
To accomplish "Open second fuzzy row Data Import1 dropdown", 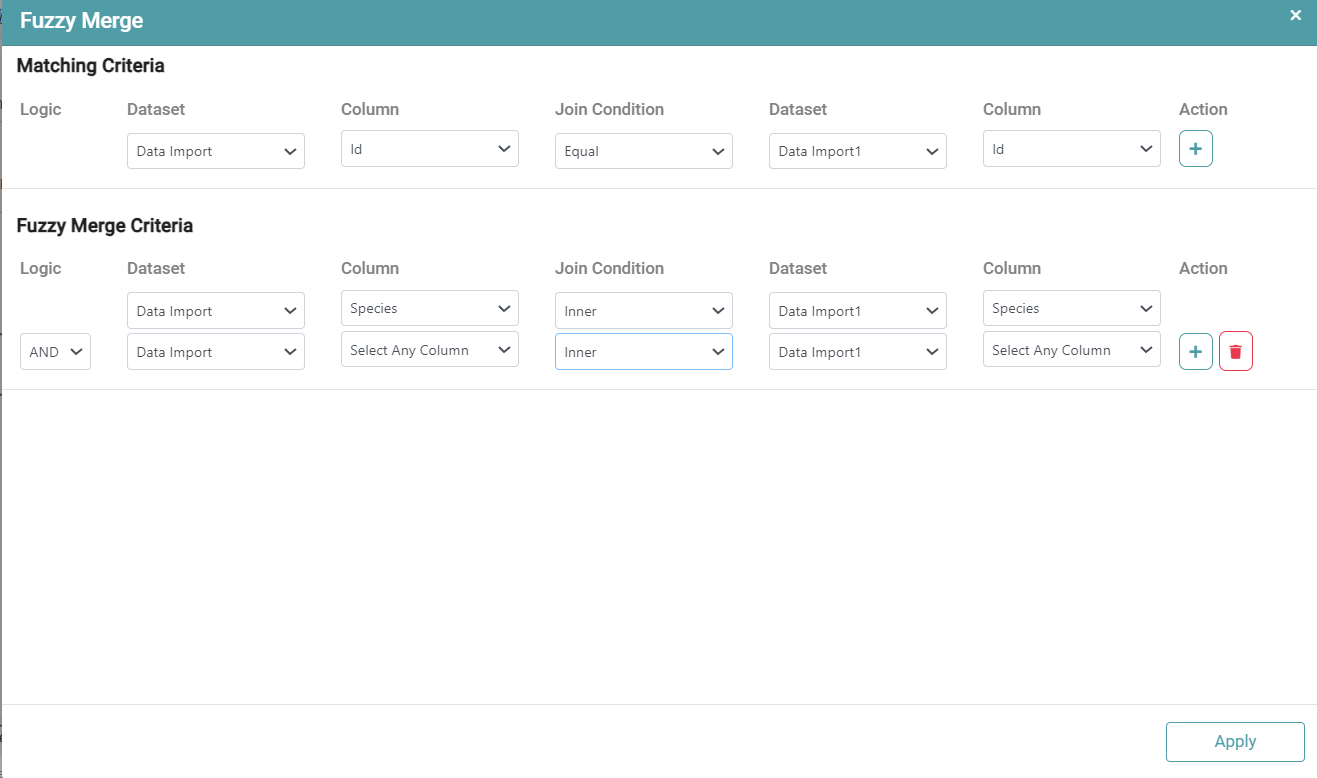I will point(857,352).
